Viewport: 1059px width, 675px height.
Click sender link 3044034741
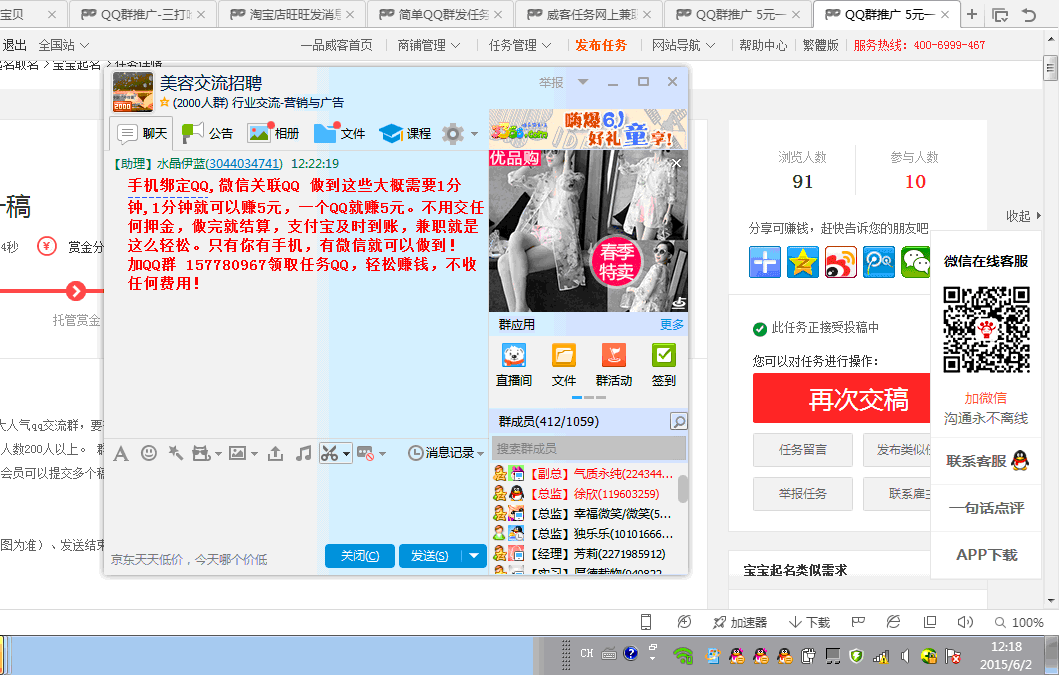(x=244, y=164)
